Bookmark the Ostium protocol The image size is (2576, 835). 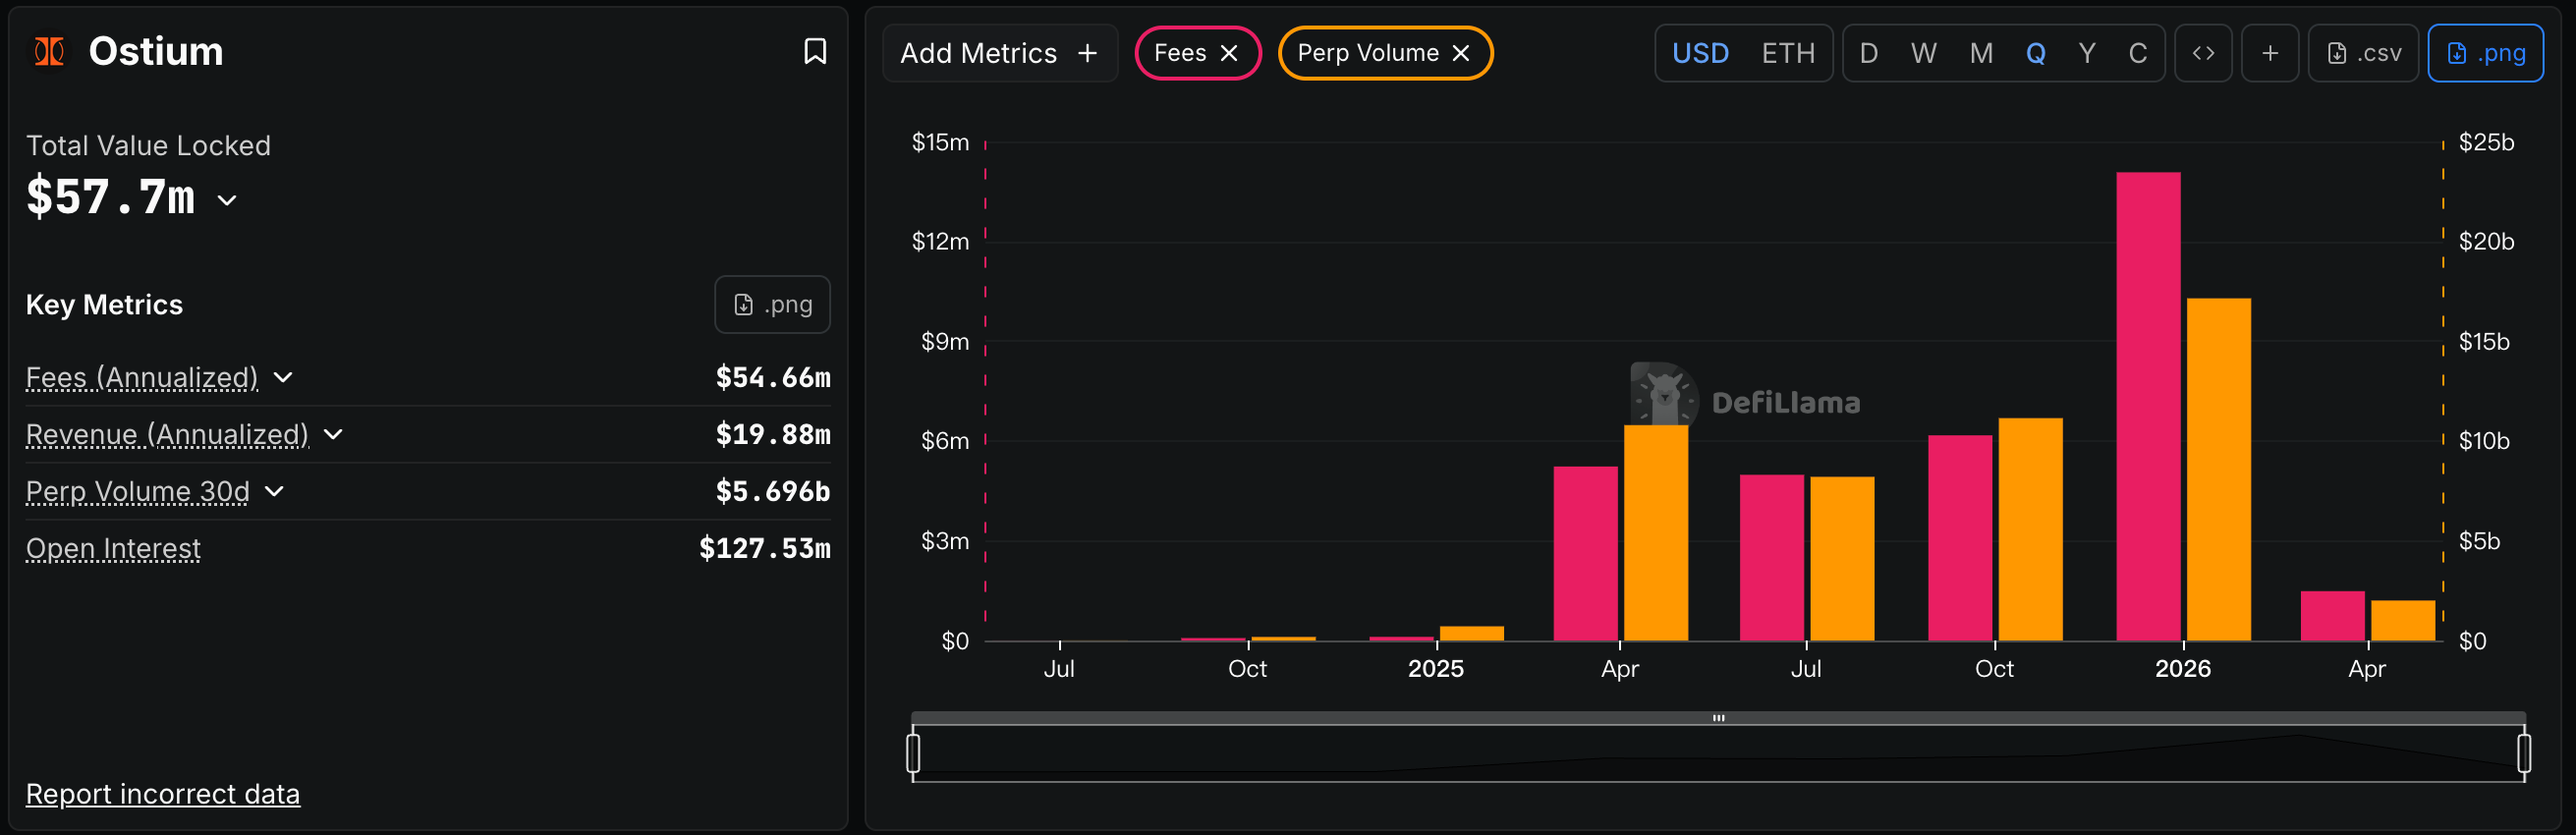(815, 52)
